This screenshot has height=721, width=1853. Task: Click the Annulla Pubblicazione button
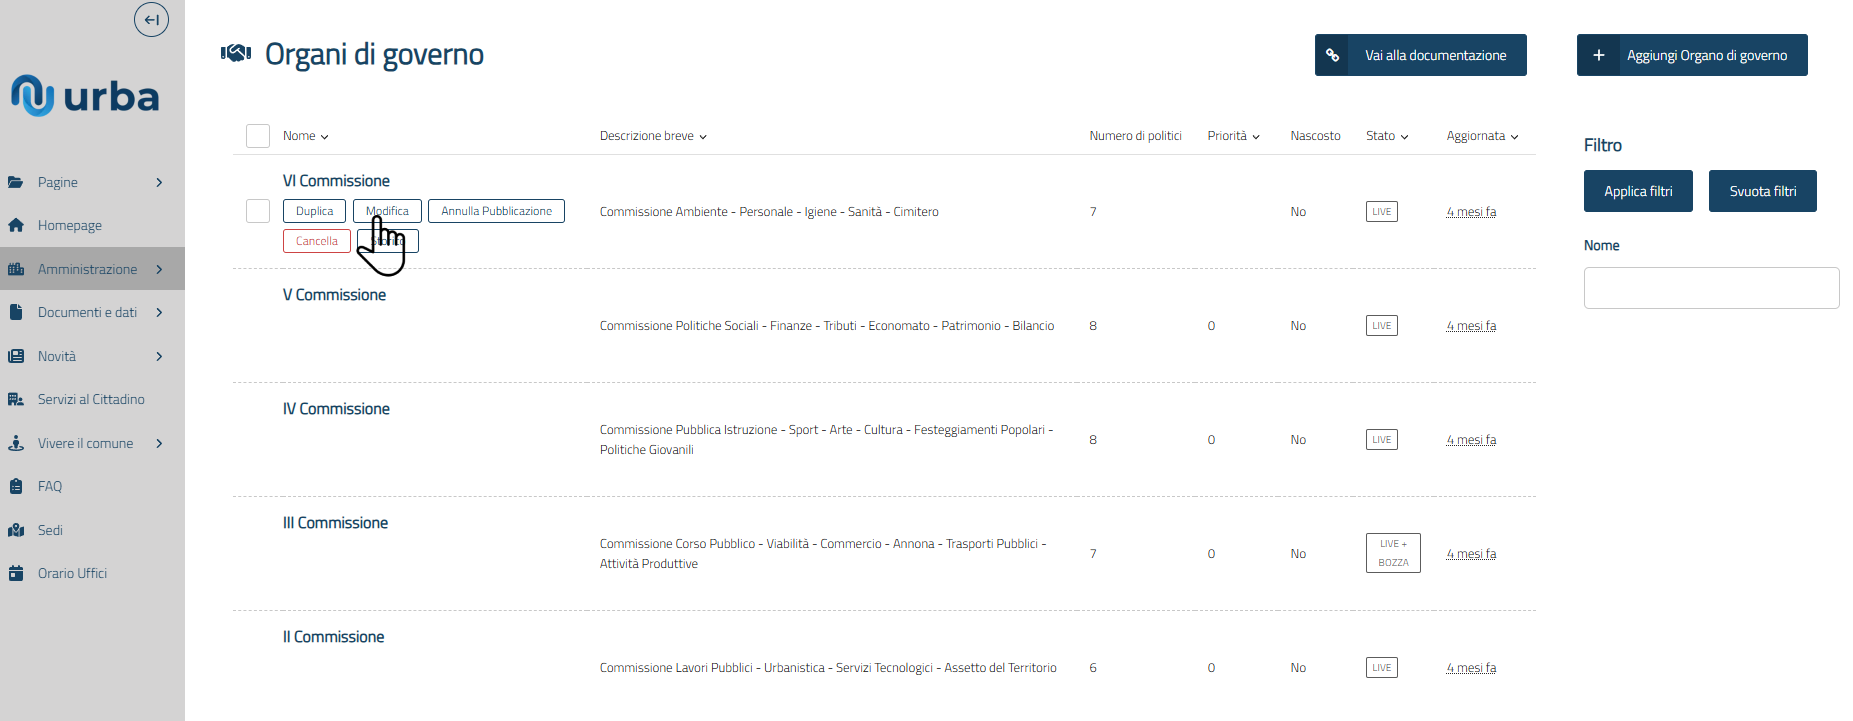point(496,211)
